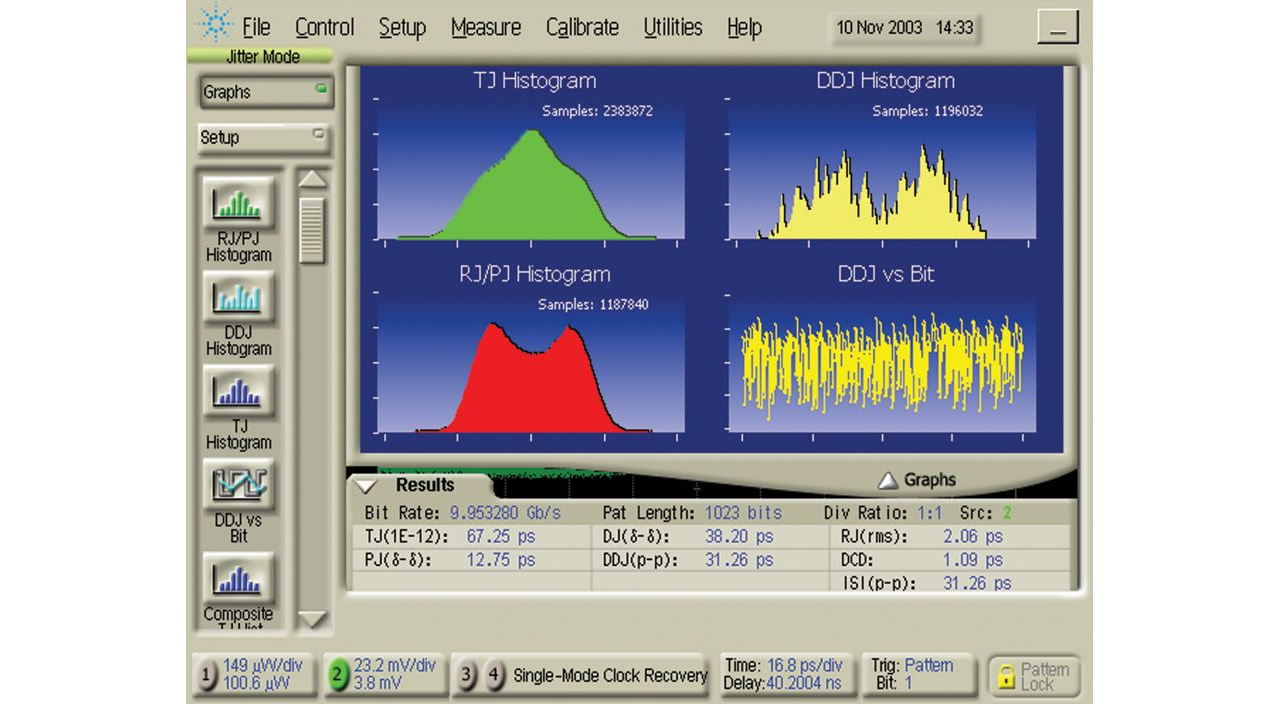Click the Pattern Lock padlock icon
Viewport: 1280px width, 704px height.
(x=1005, y=677)
